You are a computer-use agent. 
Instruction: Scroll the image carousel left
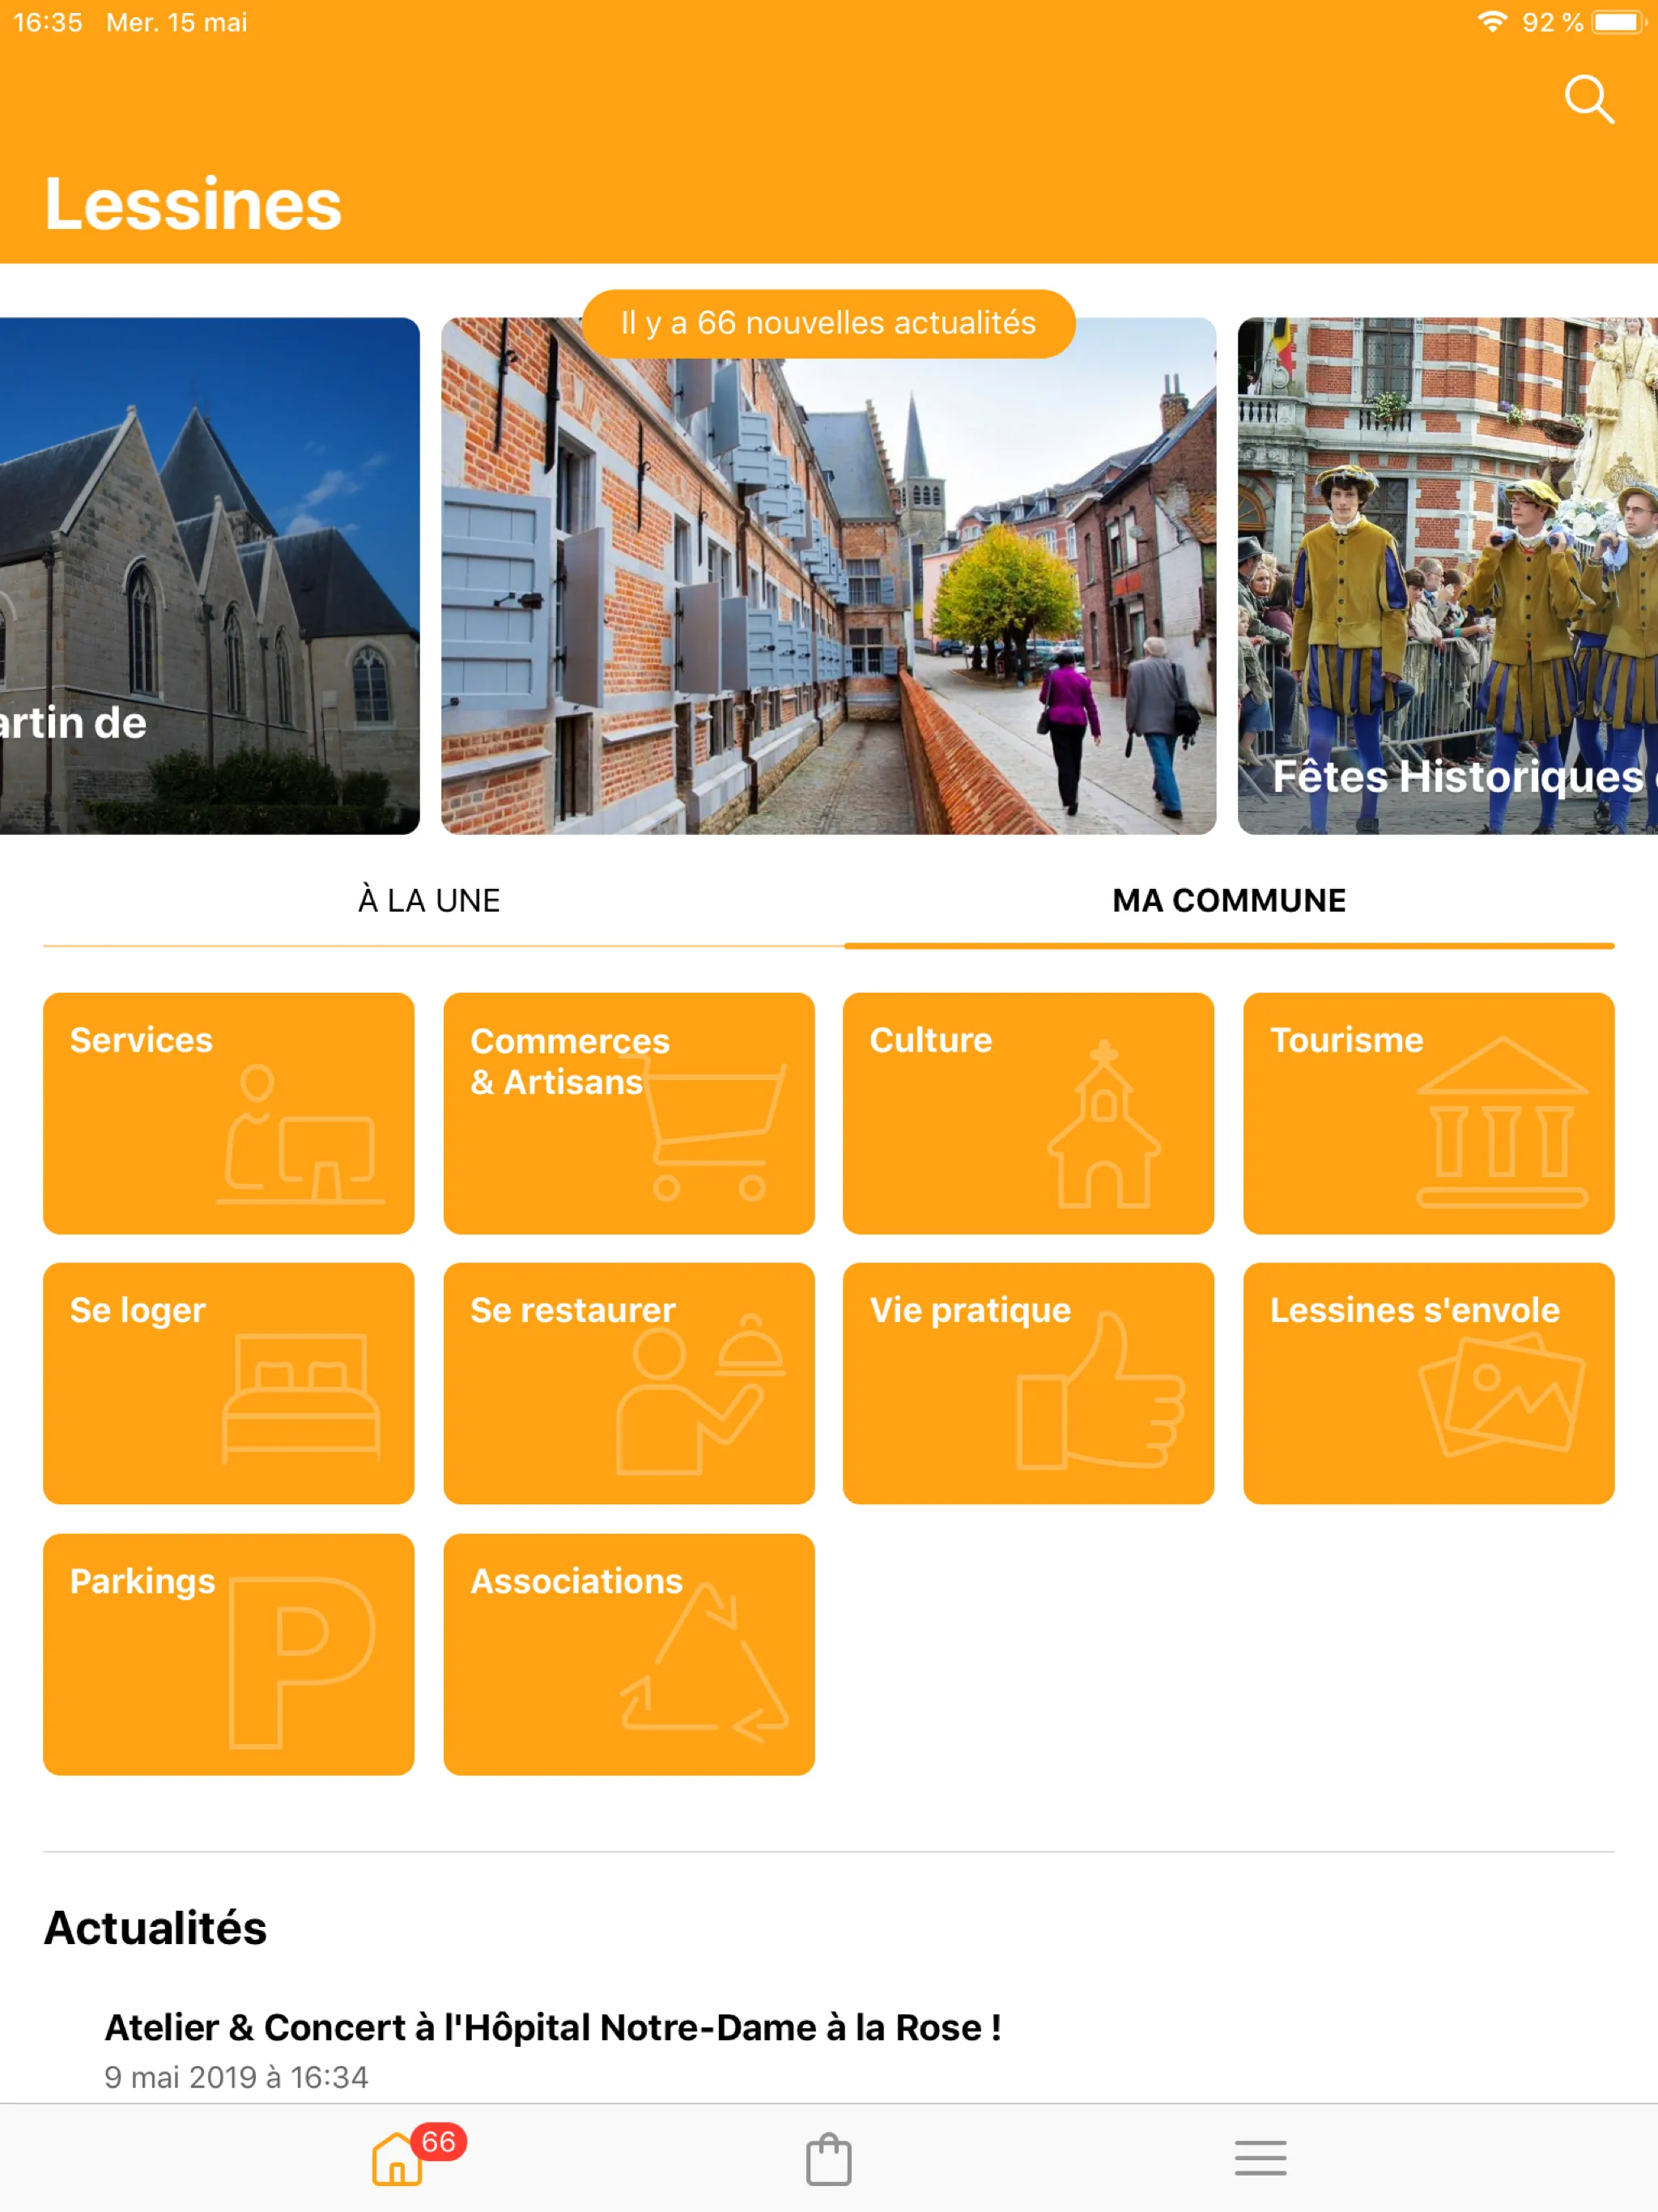coord(209,575)
